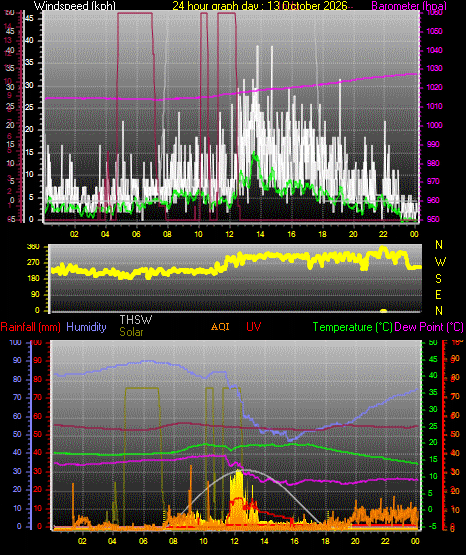Screen dimensions: 466x555
Task: Click the Windspeed (kph) title label
Action: [x=75, y=6]
